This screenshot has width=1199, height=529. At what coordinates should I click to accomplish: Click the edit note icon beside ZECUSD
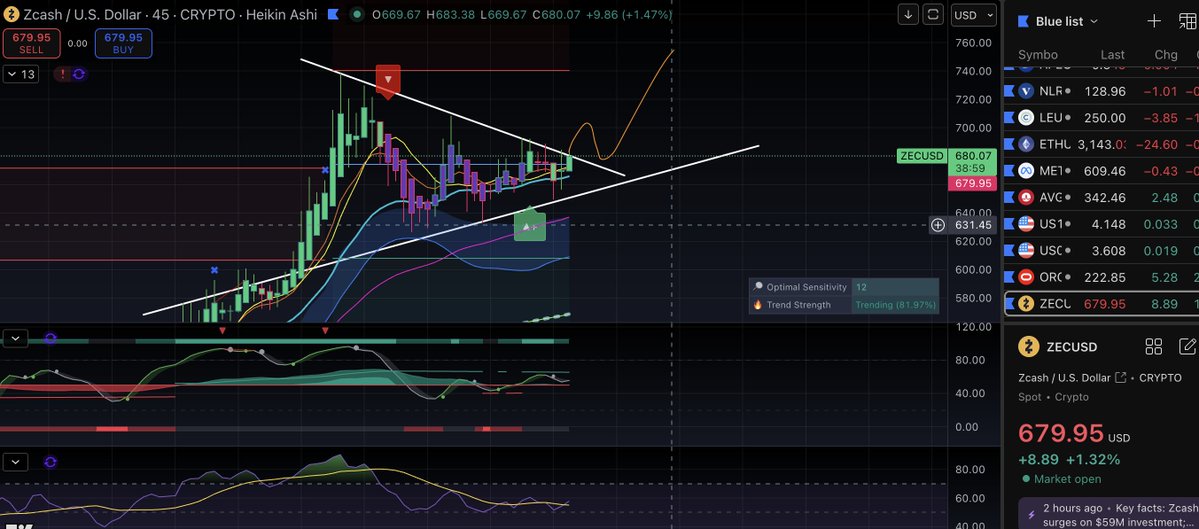[x=1189, y=346]
